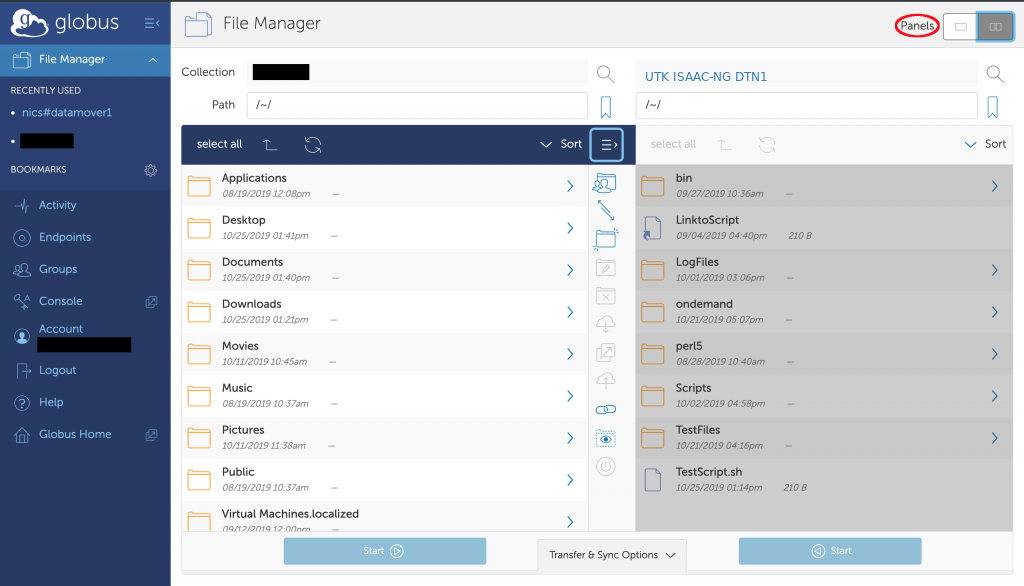
Task: Open Applications folder chevron
Action: tap(570, 186)
